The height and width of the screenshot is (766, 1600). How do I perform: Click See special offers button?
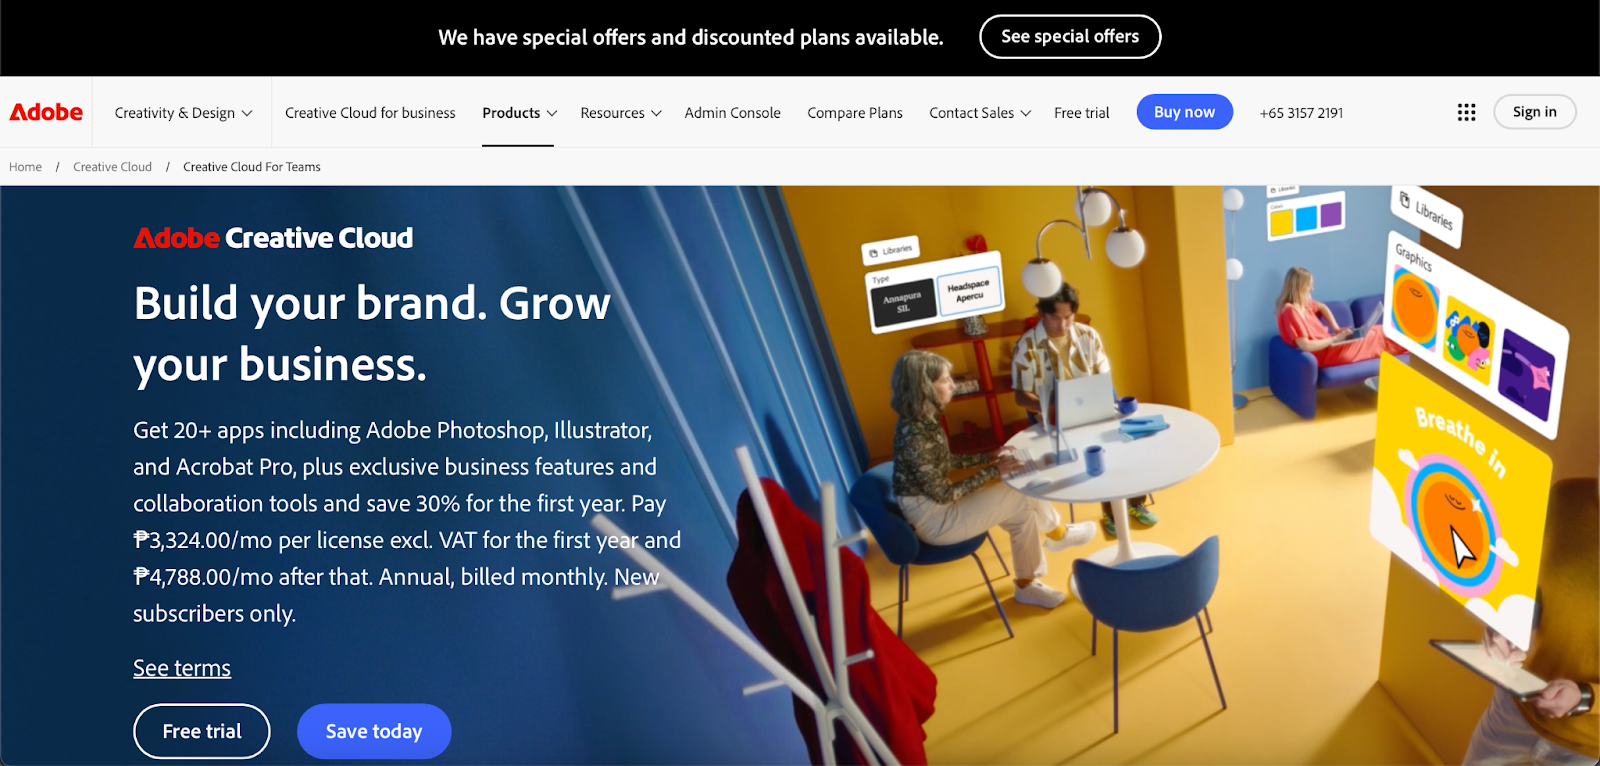coord(1070,37)
